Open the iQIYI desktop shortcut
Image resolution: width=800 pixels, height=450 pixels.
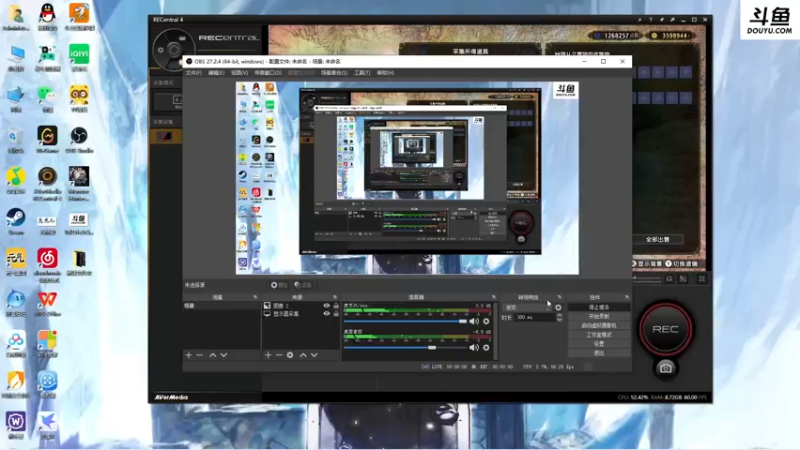79,58
